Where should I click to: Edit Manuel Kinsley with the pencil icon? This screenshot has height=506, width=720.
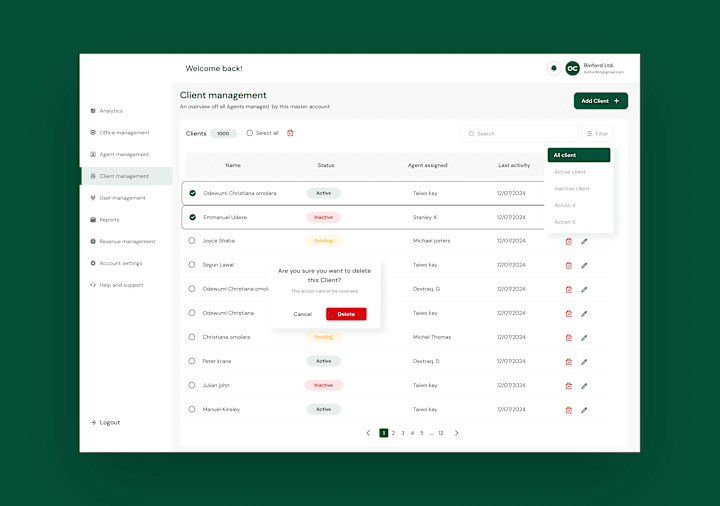click(584, 410)
